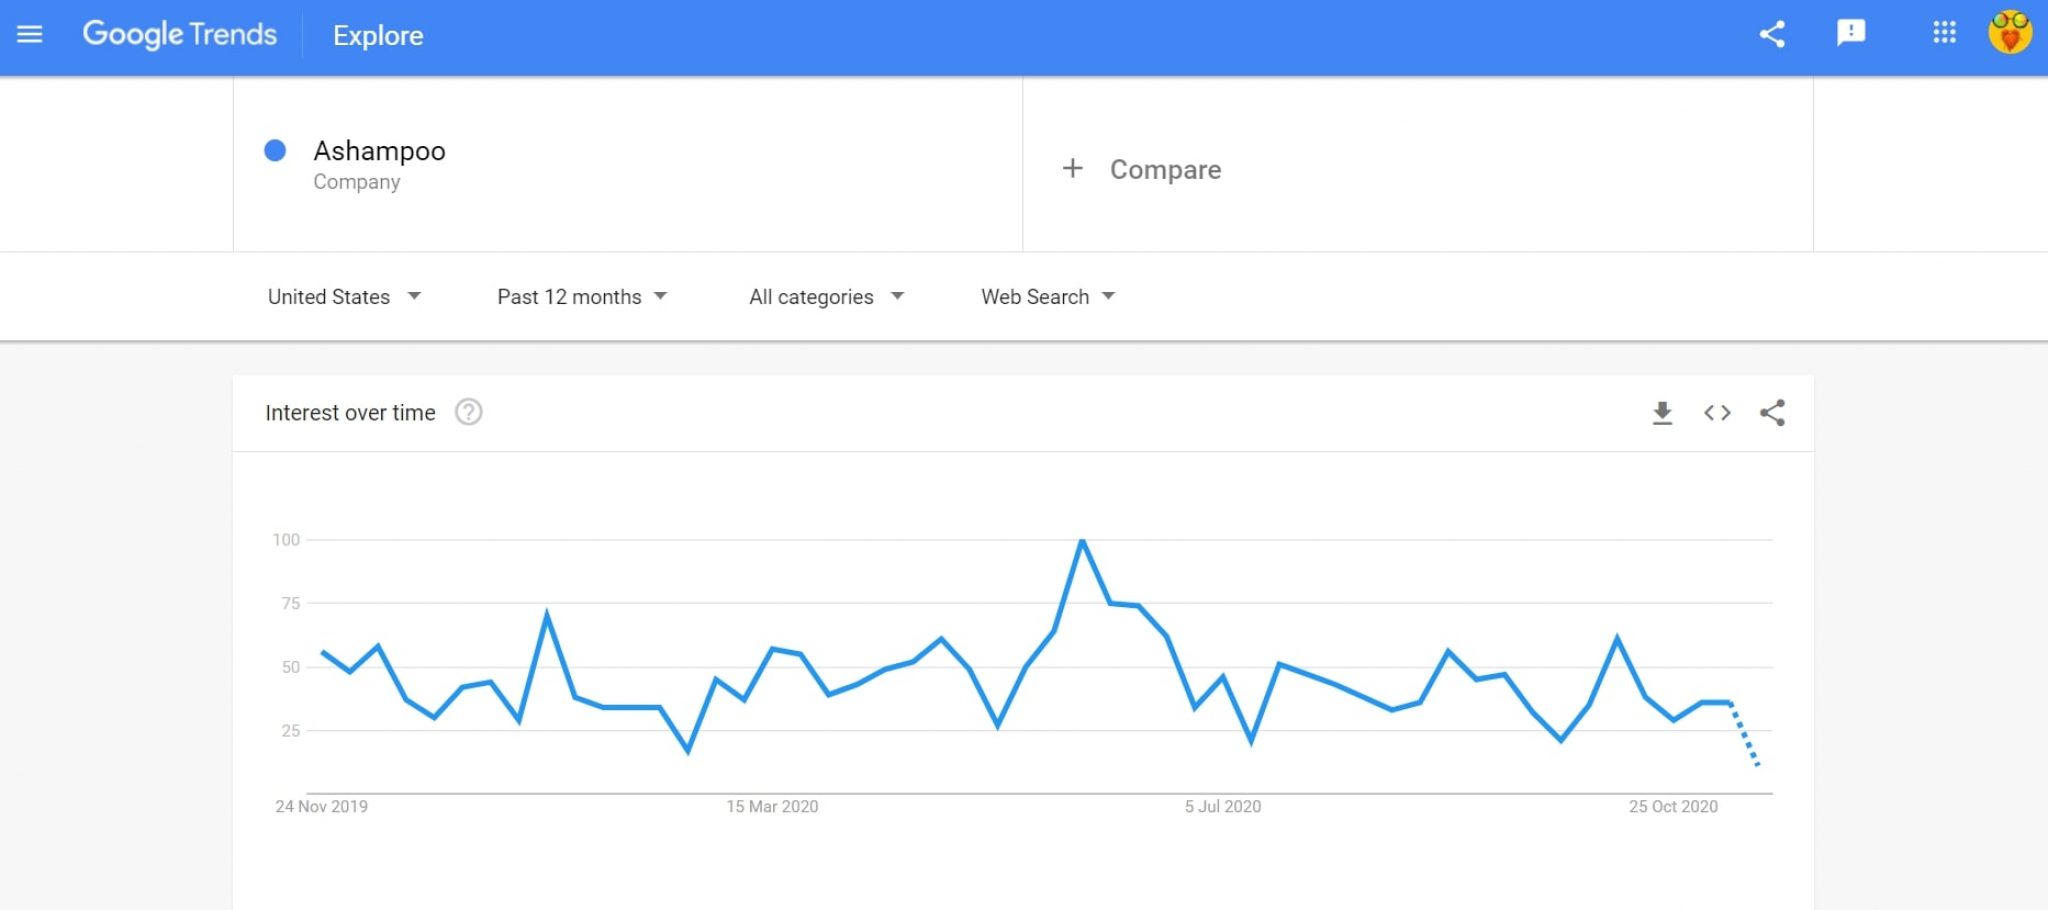Open help for Interest over time
The height and width of the screenshot is (910, 2048).
[x=468, y=412]
